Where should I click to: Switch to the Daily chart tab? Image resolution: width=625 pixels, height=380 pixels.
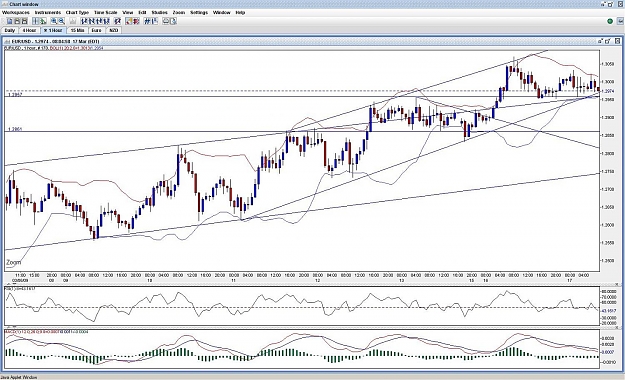pos(10,30)
